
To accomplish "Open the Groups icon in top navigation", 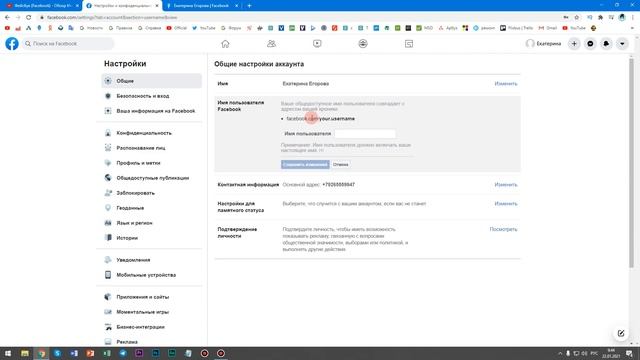I will 363,44.
